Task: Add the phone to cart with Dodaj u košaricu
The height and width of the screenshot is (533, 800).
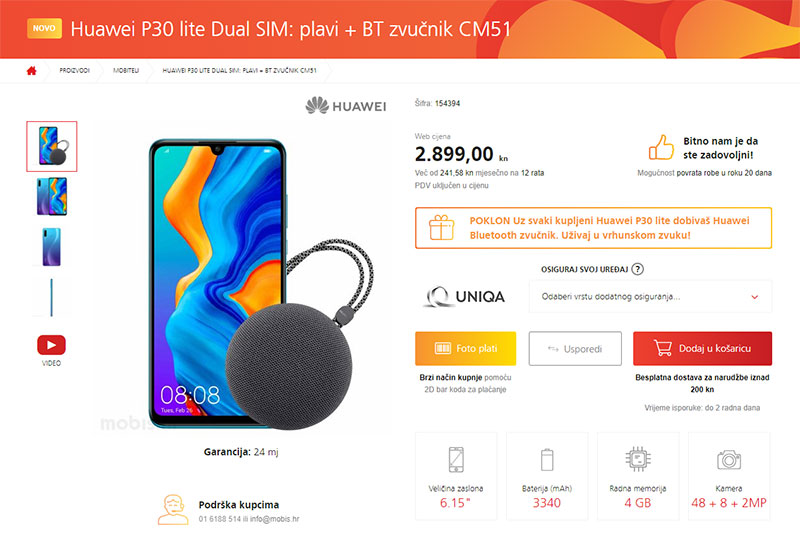Action: tap(702, 348)
